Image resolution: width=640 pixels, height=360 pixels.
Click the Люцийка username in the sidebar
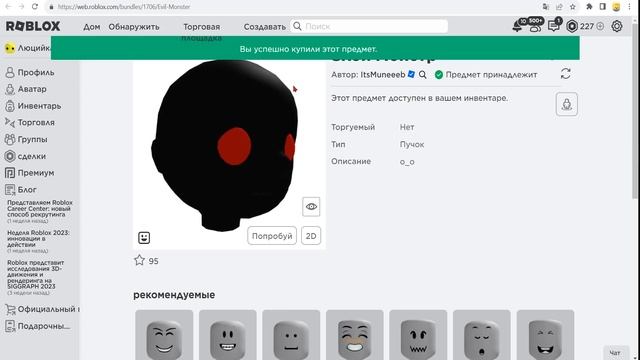coord(33,48)
